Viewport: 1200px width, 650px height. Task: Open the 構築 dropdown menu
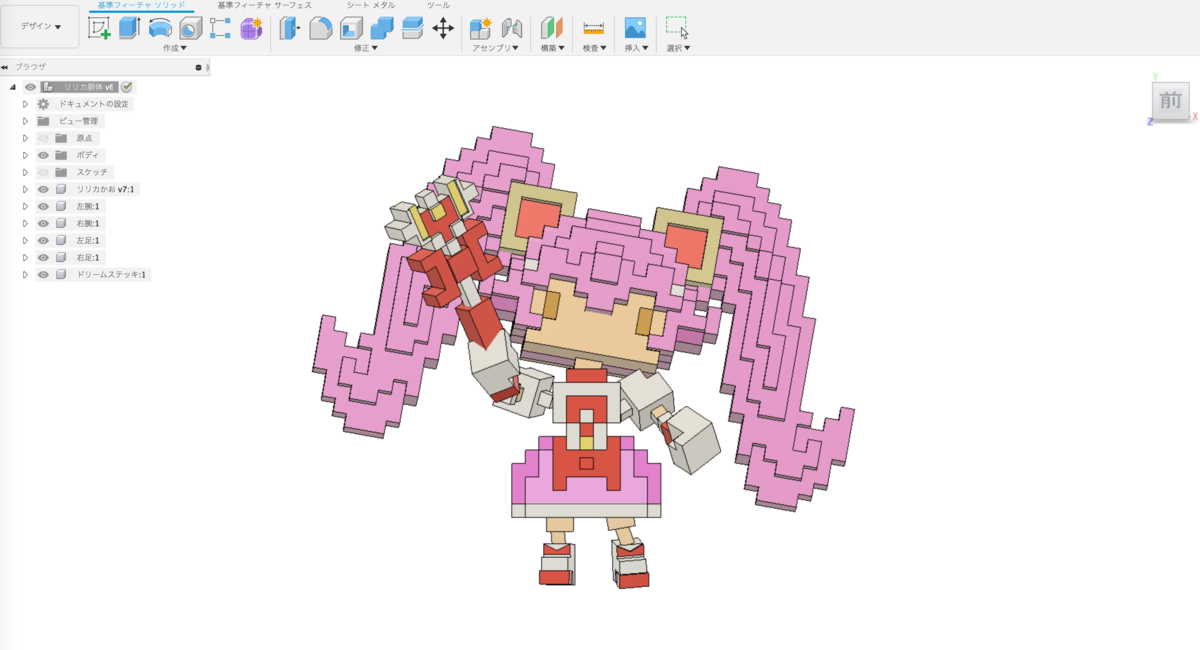pyautogui.click(x=552, y=48)
